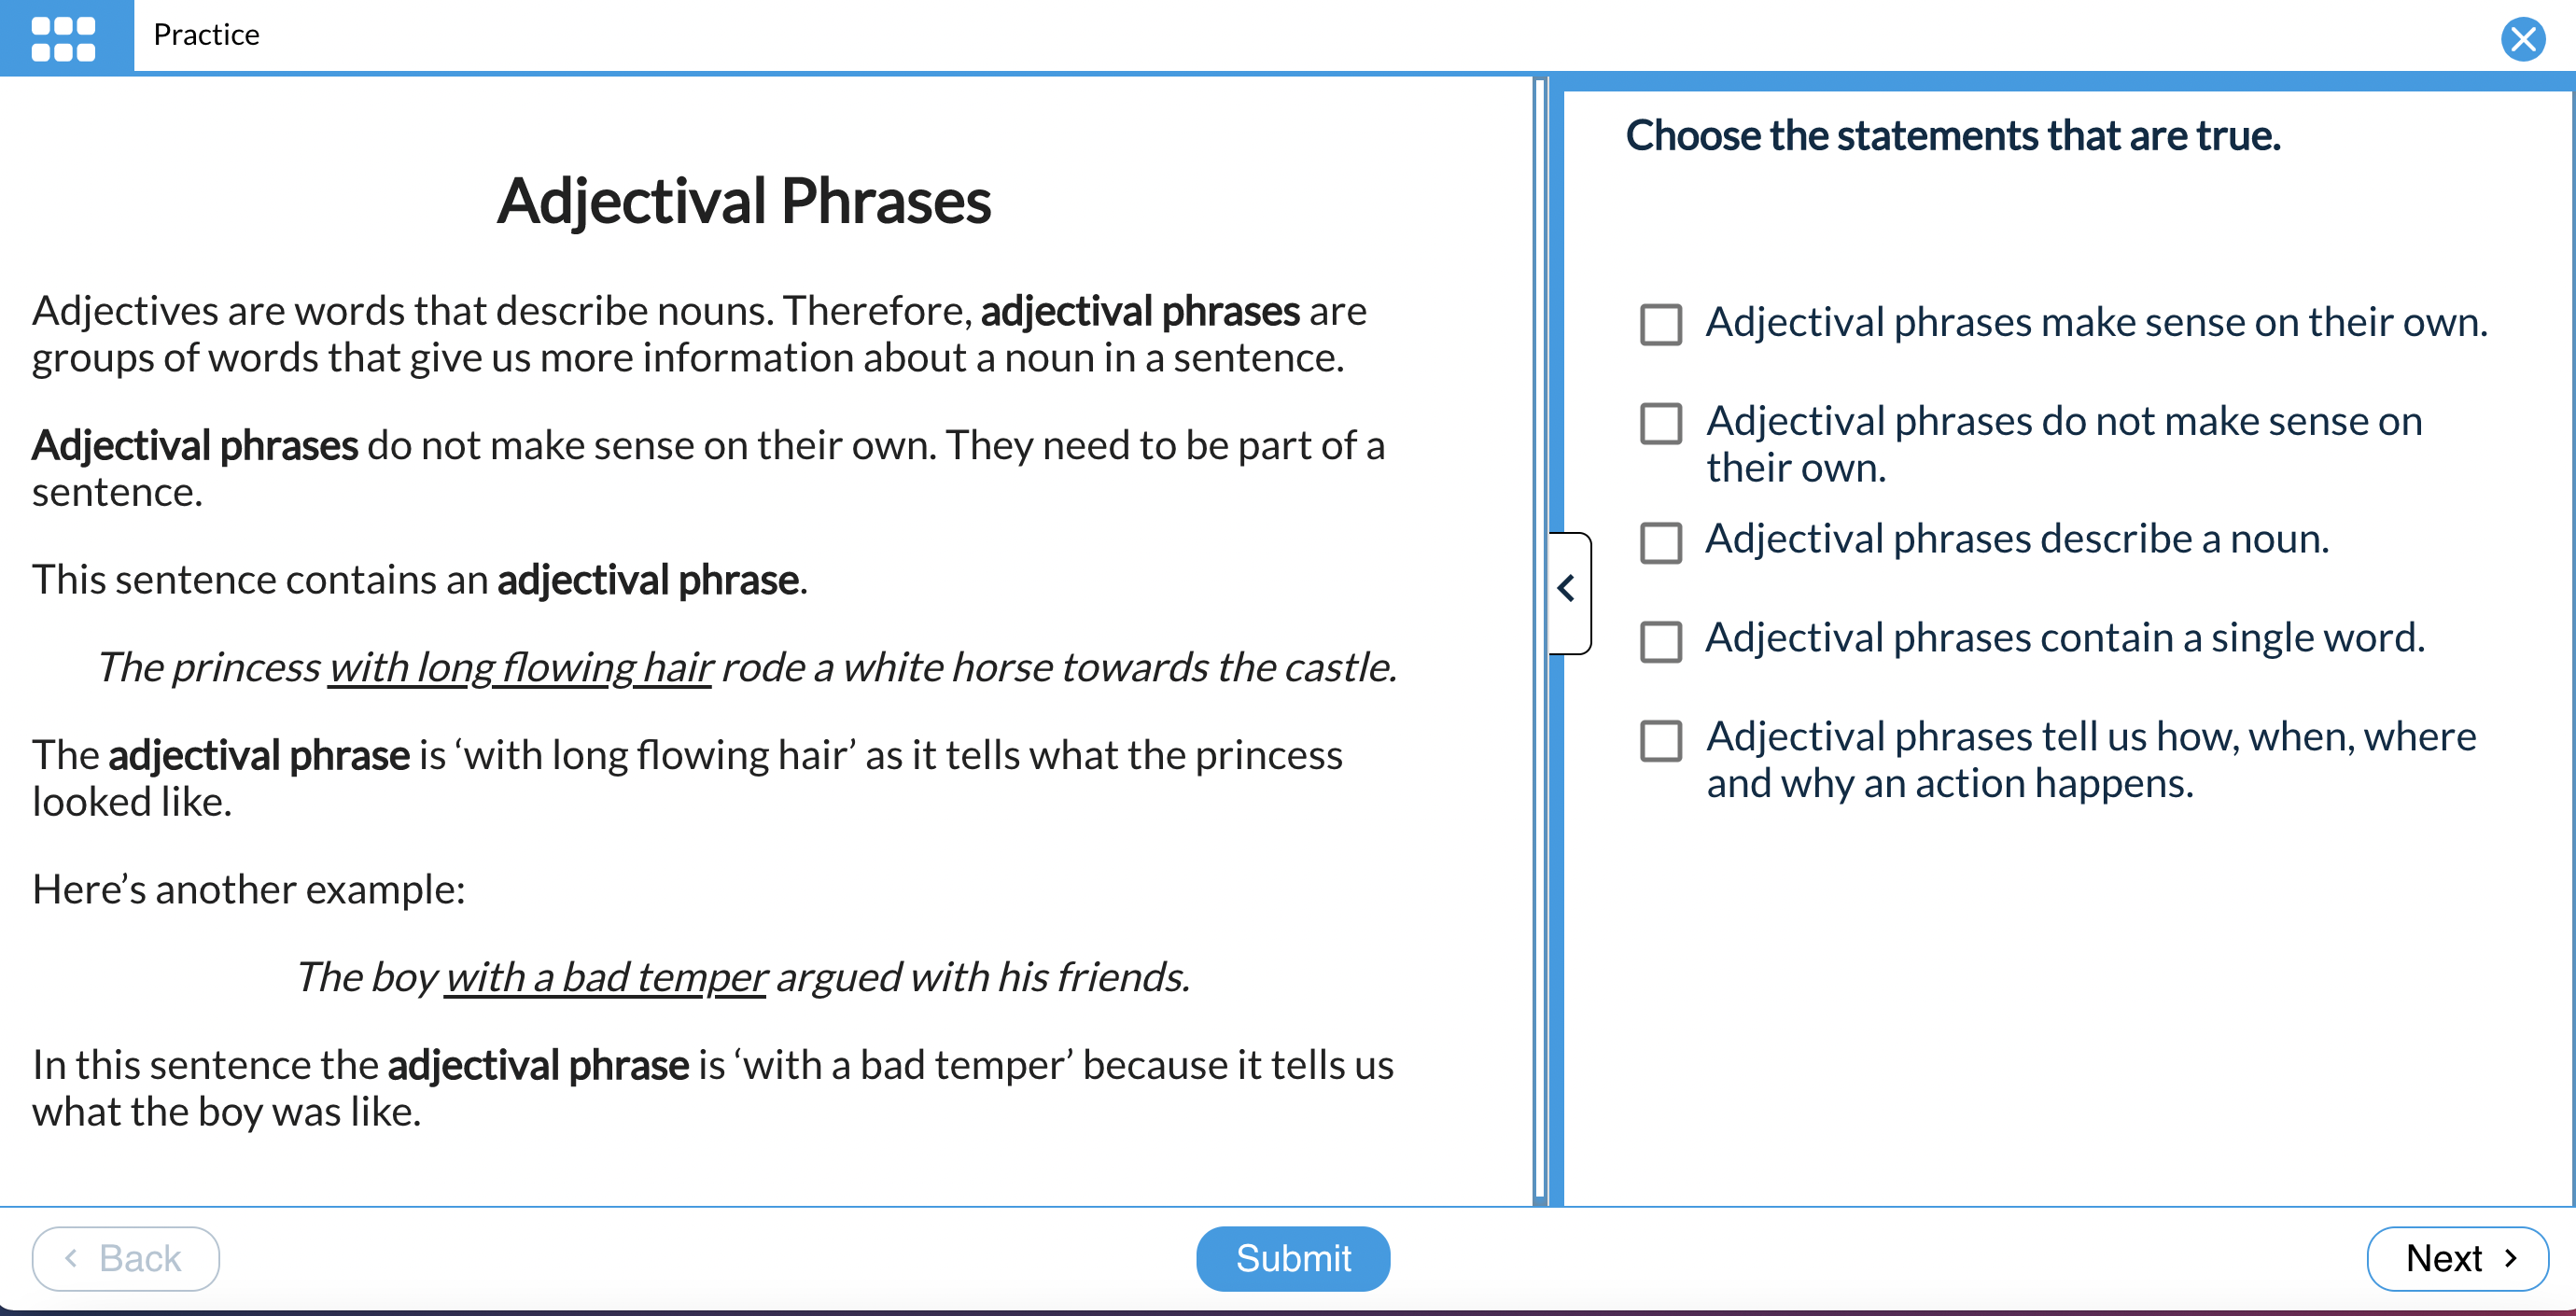2576x1316 pixels.
Task: Submit the answer
Action: tap(1292, 1258)
